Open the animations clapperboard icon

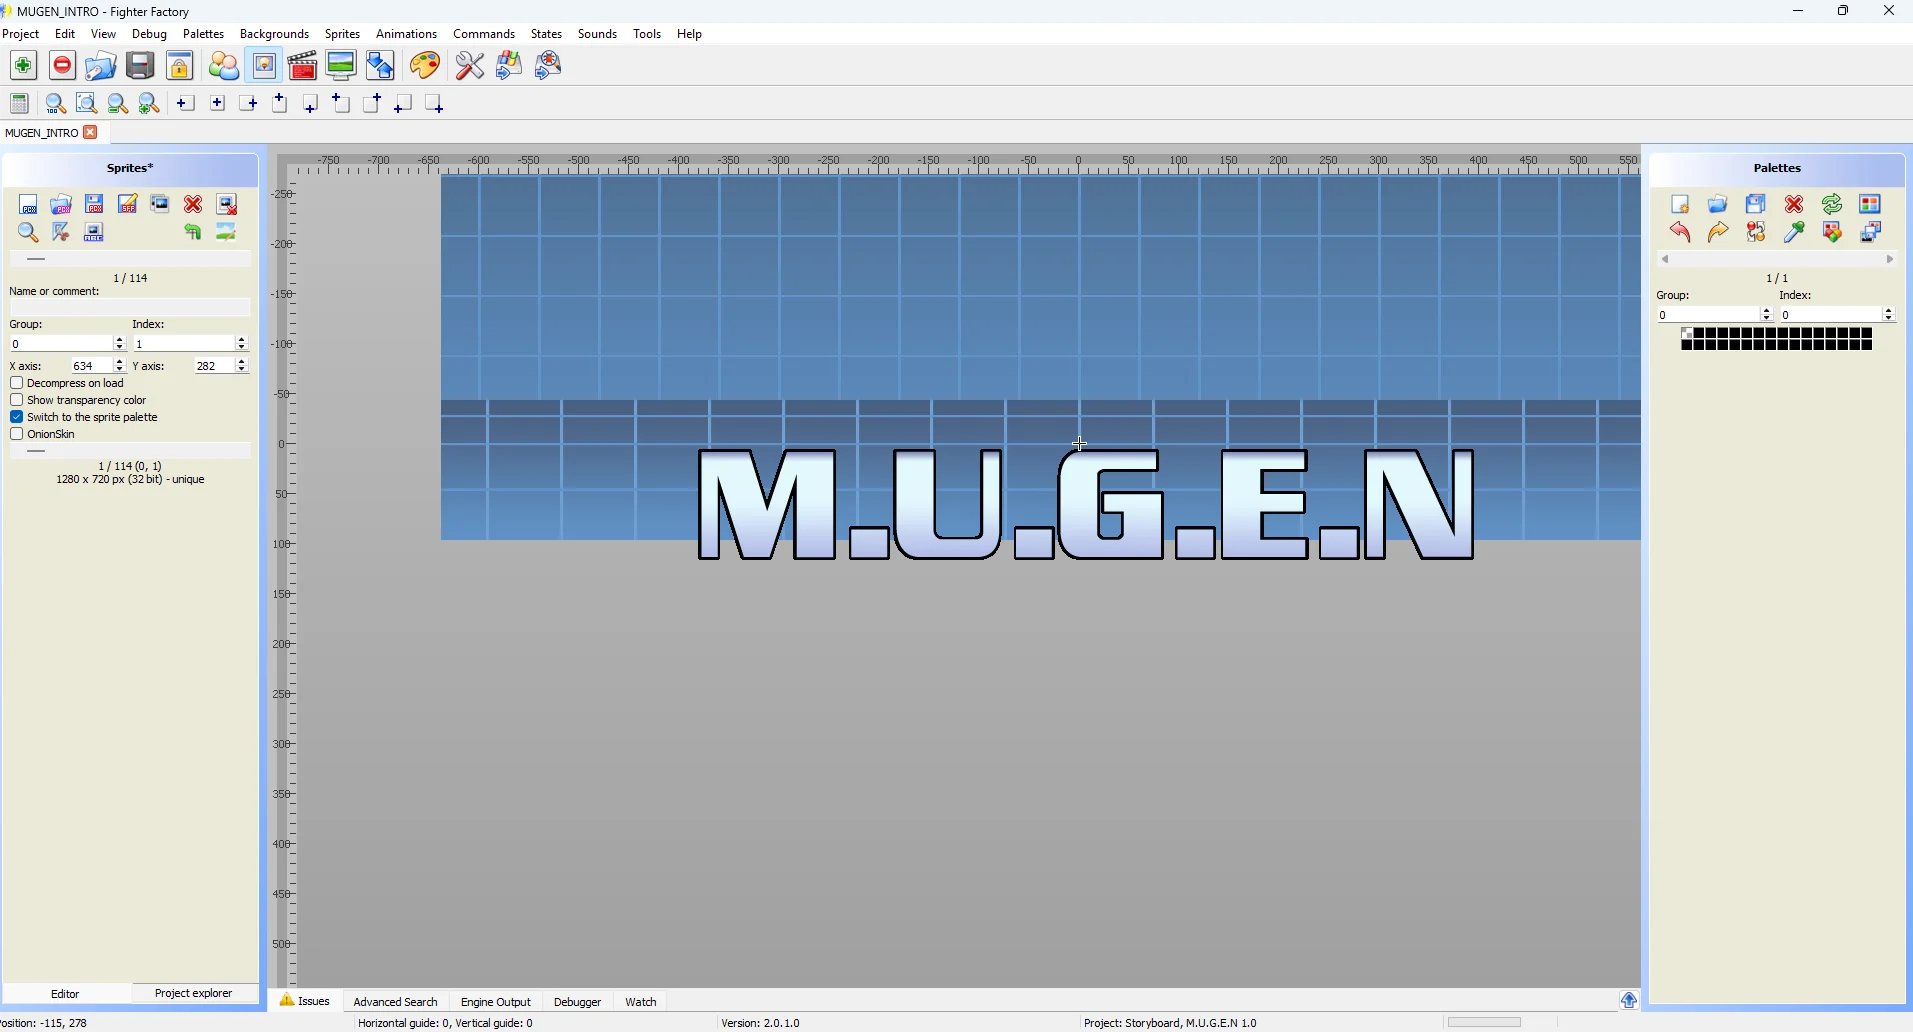[x=303, y=66]
